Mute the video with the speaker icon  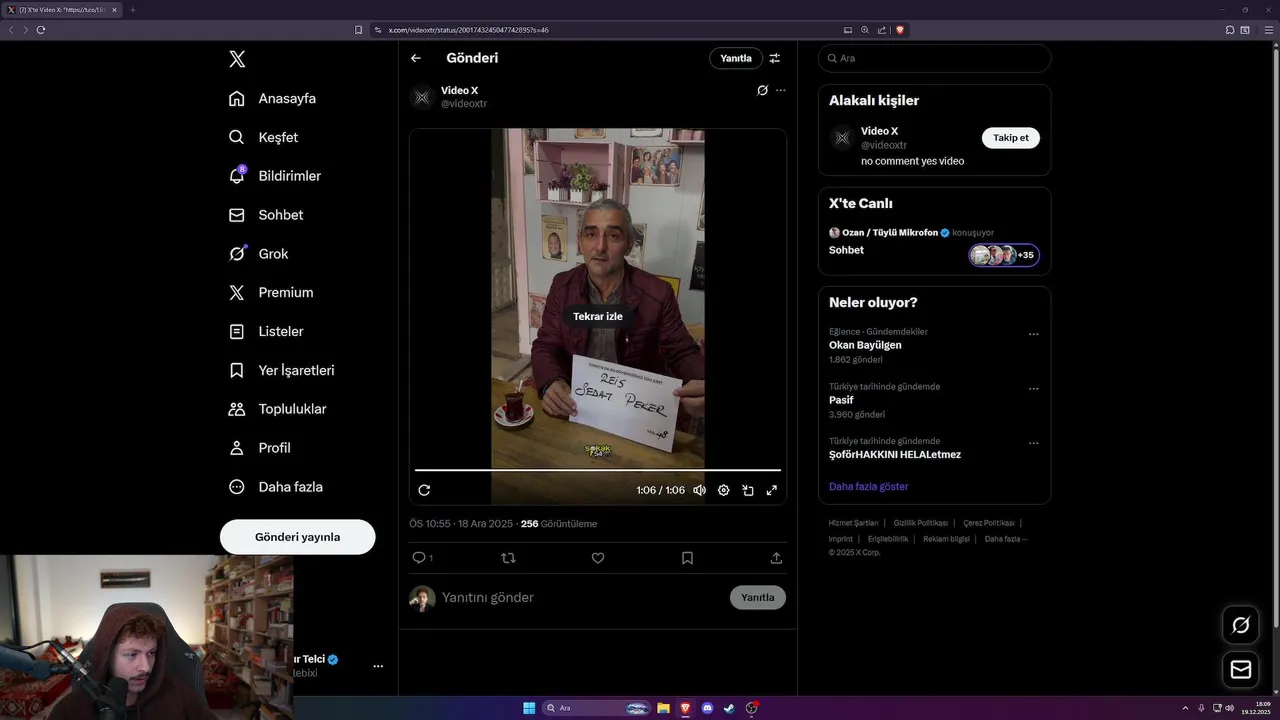700,490
